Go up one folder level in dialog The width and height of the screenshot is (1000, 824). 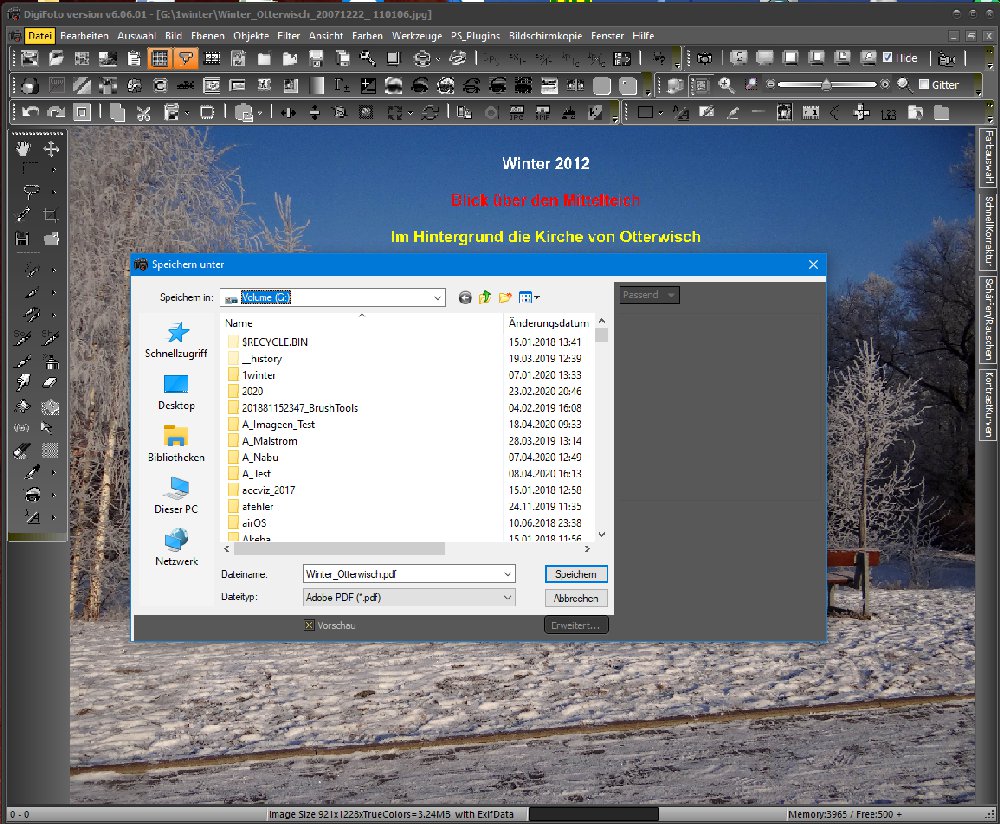(485, 297)
